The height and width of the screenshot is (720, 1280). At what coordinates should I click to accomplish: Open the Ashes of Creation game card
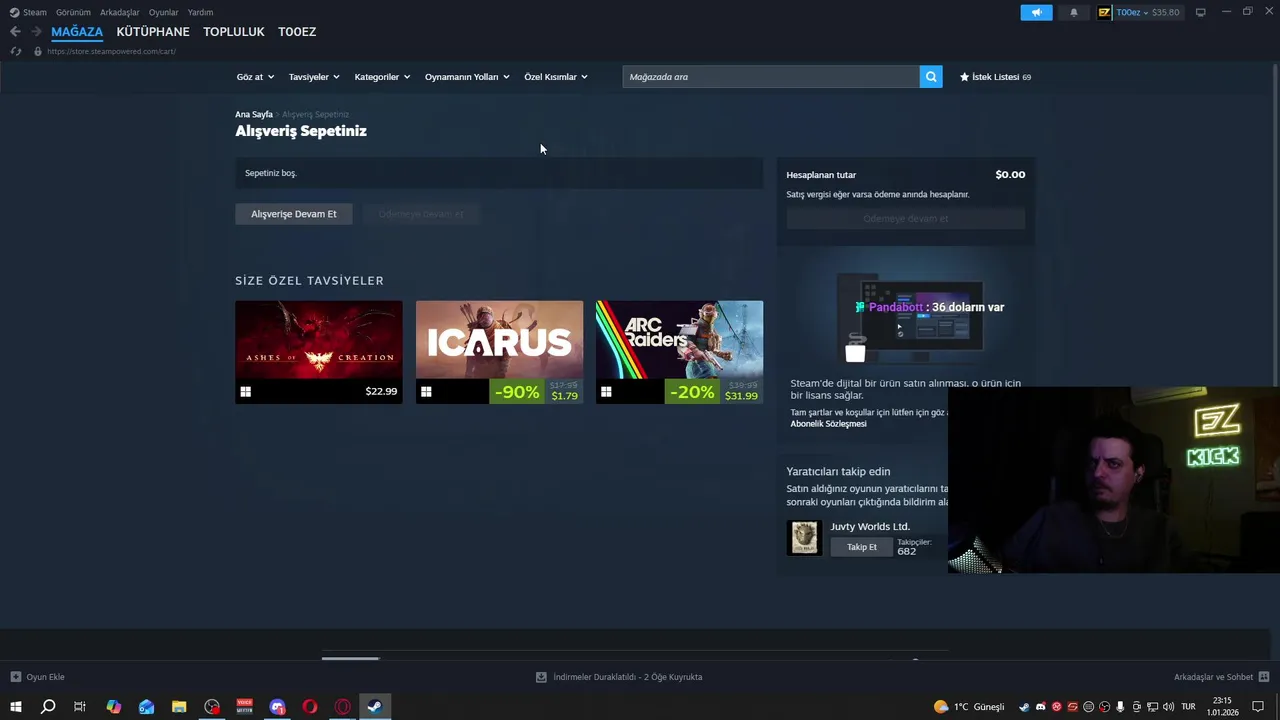[319, 352]
